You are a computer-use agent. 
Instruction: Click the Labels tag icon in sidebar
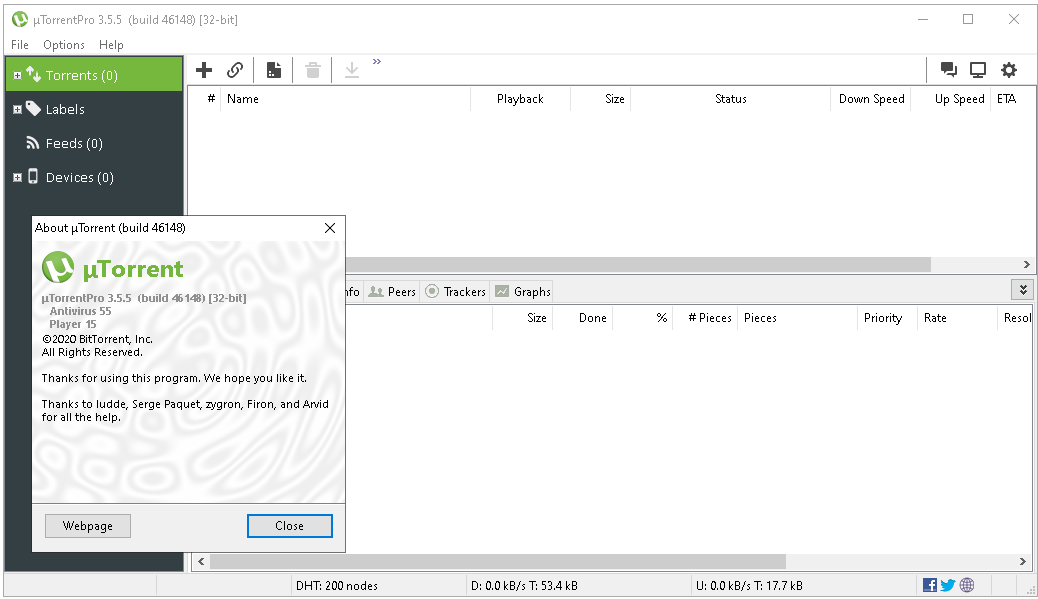(33, 109)
